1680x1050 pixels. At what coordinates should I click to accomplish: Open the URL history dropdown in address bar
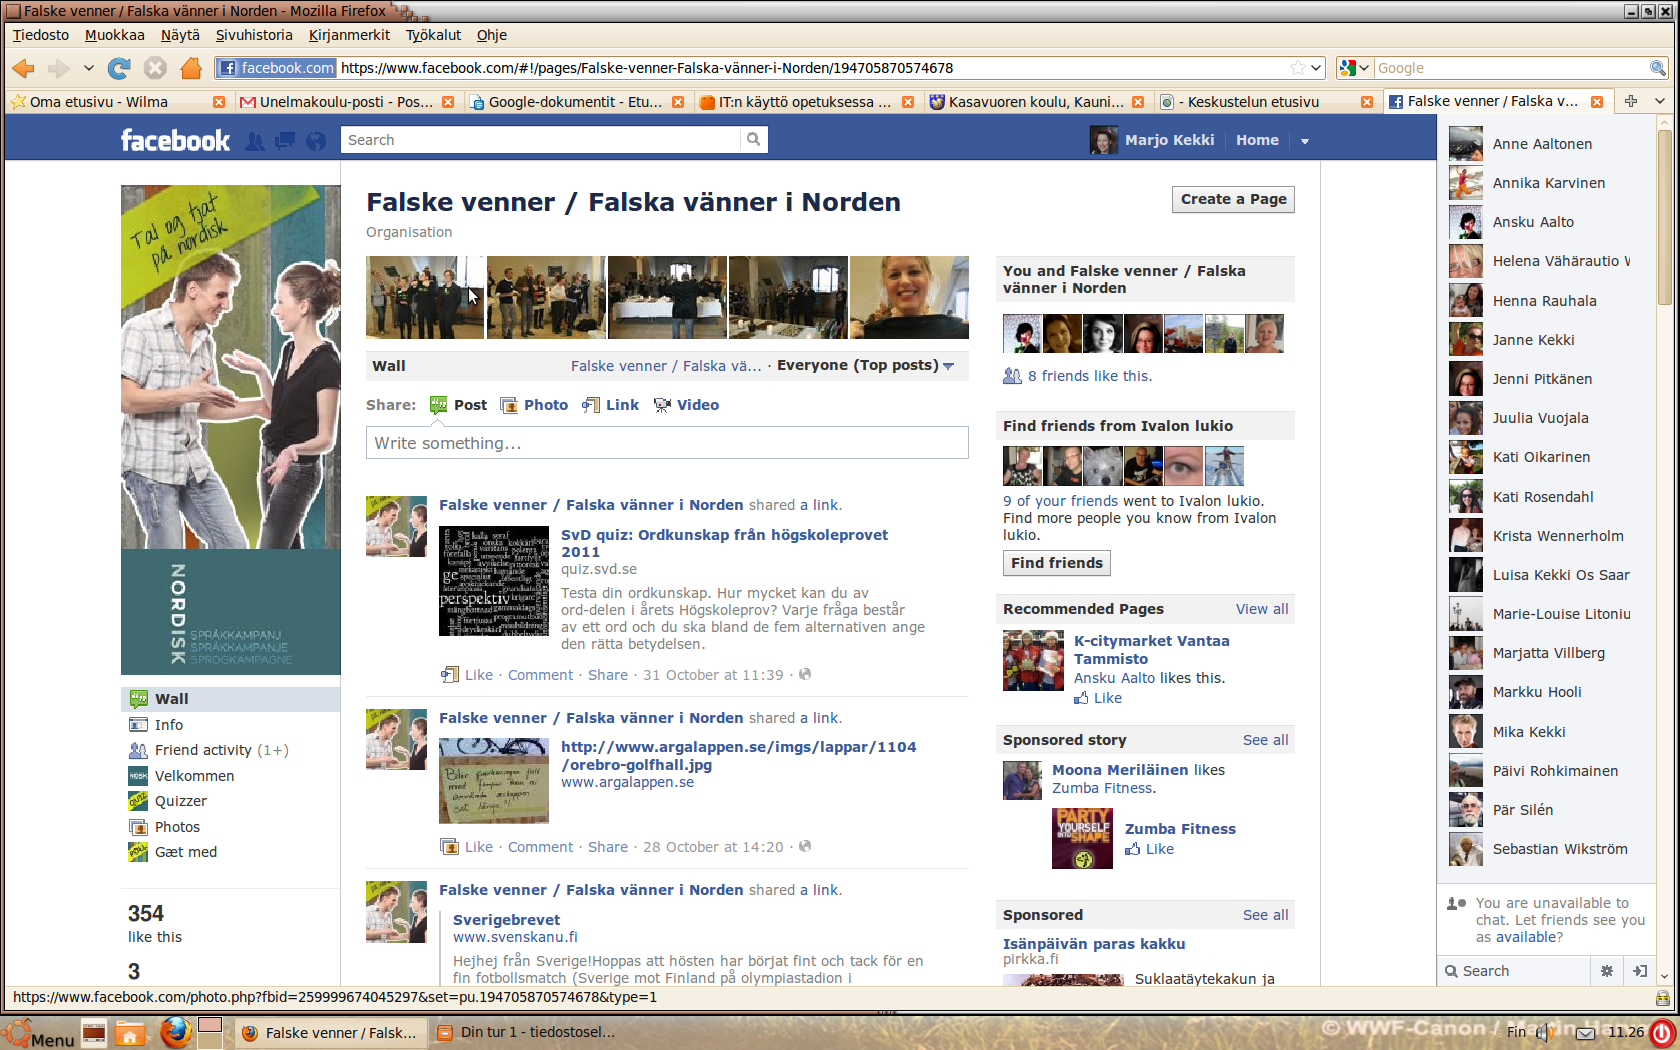click(1316, 68)
